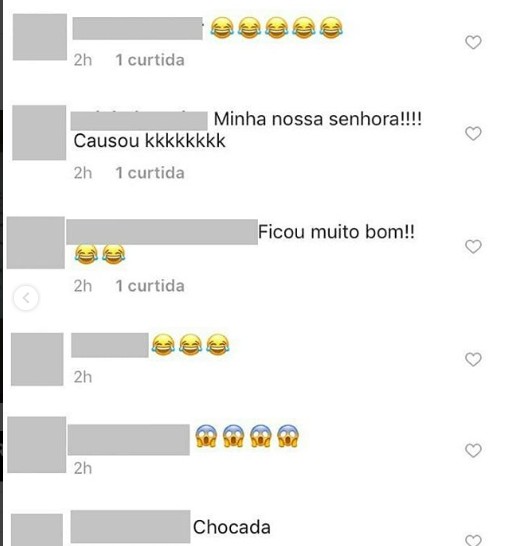The width and height of the screenshot is (508, 546).
Task: Open username before three laughing emojis
Action: pyautogui.click(x=110, y=345)
